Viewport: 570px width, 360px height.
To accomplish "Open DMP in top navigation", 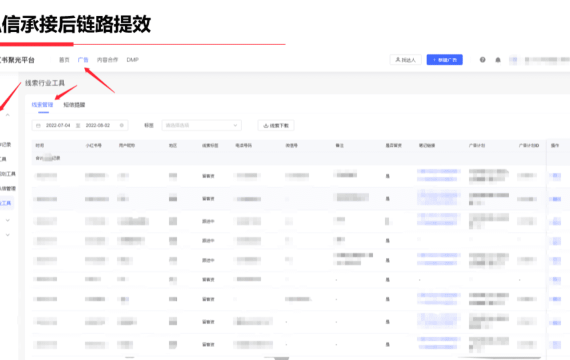I will [132, 60].
